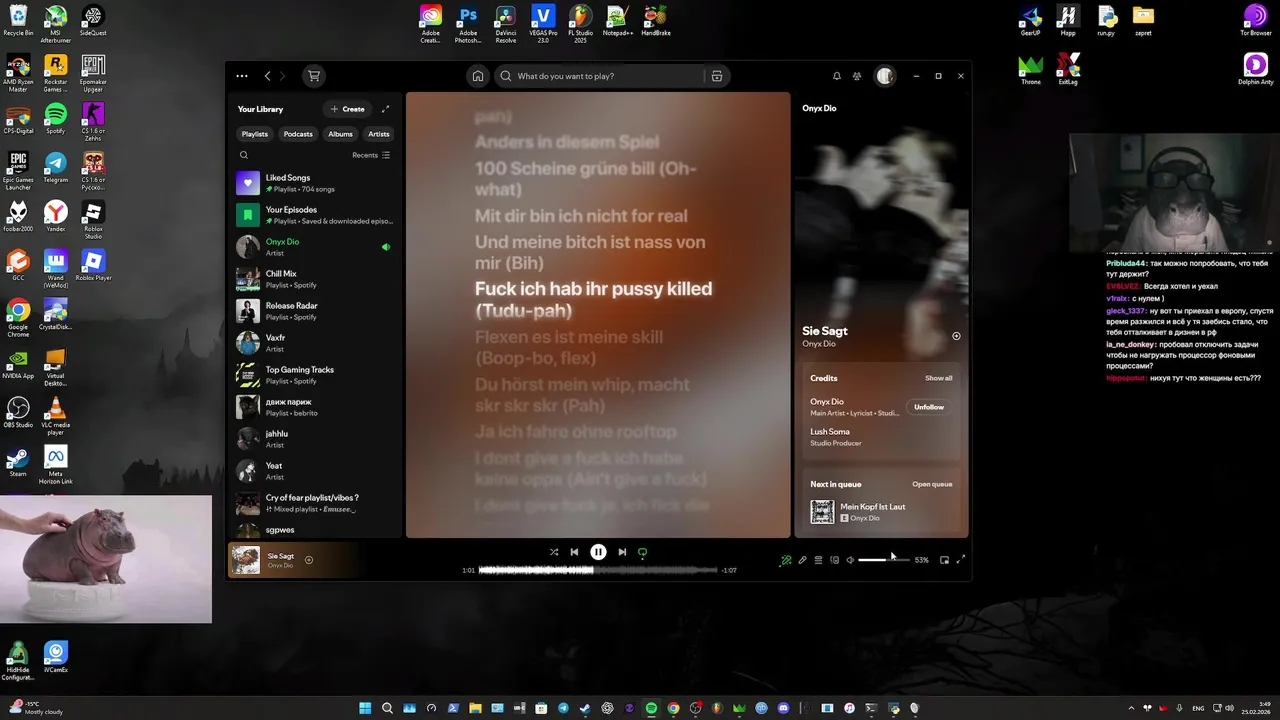Unfollow Onyx Dio in Credits
Viewport: 1280px width, 720px height.
point(929,407)
